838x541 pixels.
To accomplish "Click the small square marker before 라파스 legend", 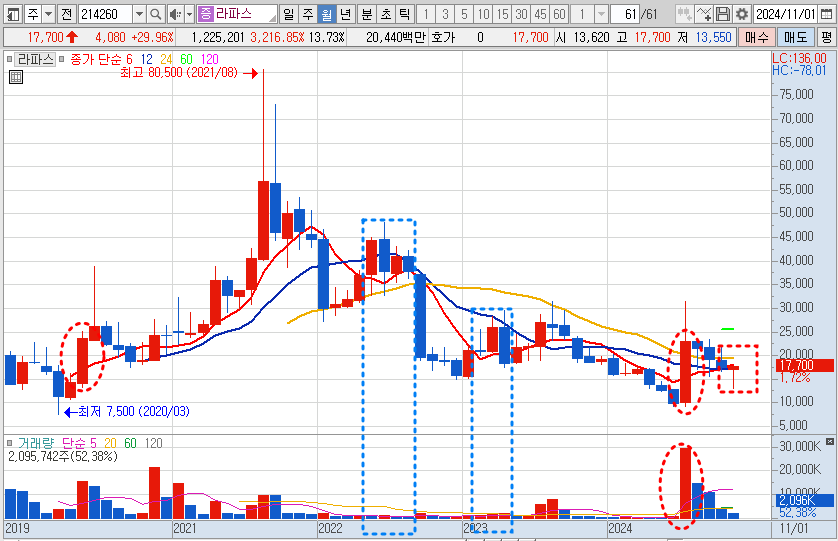I will (x=10, y=59).
